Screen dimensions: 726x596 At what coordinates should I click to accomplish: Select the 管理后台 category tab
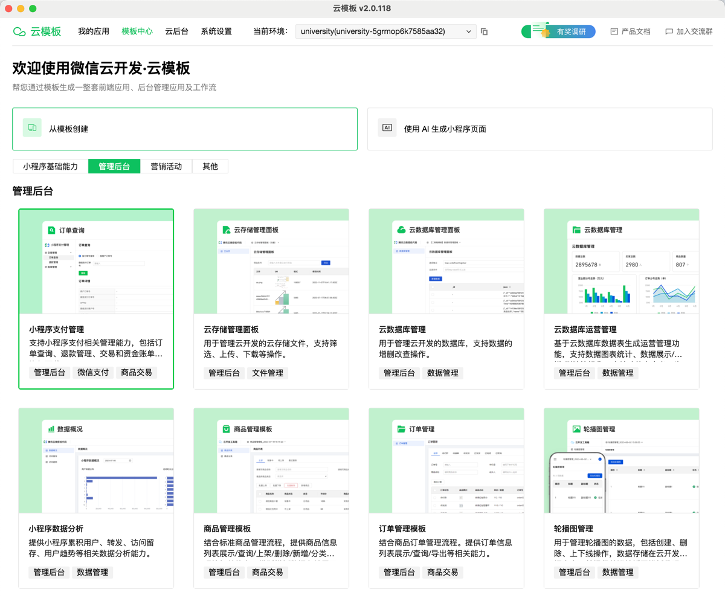coord(114,166)
